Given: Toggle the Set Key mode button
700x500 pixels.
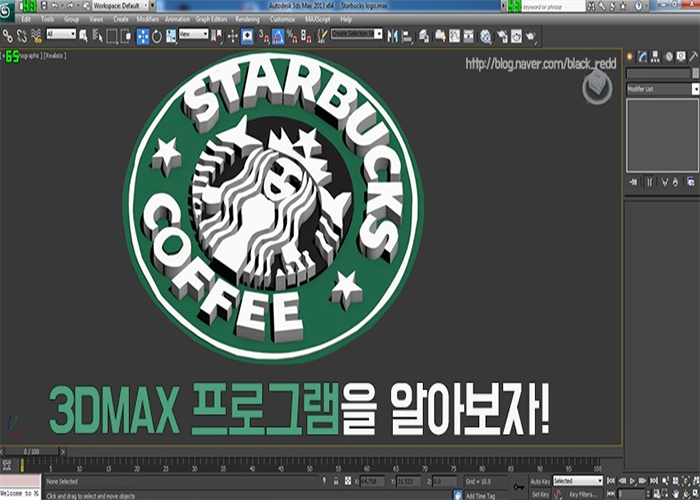Looking at the screenshot, I should click(540, 494).
